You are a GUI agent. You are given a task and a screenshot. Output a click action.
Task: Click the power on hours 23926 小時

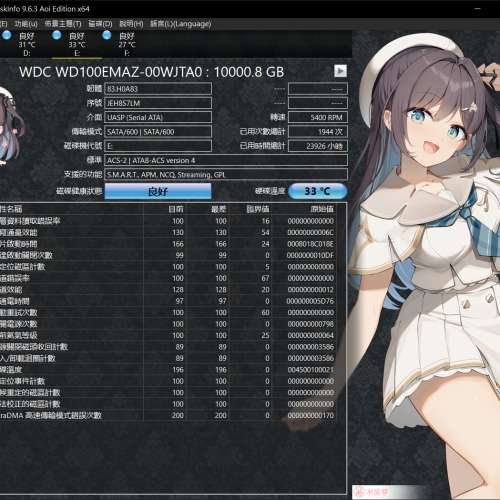pyautogui.click(x=318, y=146)
